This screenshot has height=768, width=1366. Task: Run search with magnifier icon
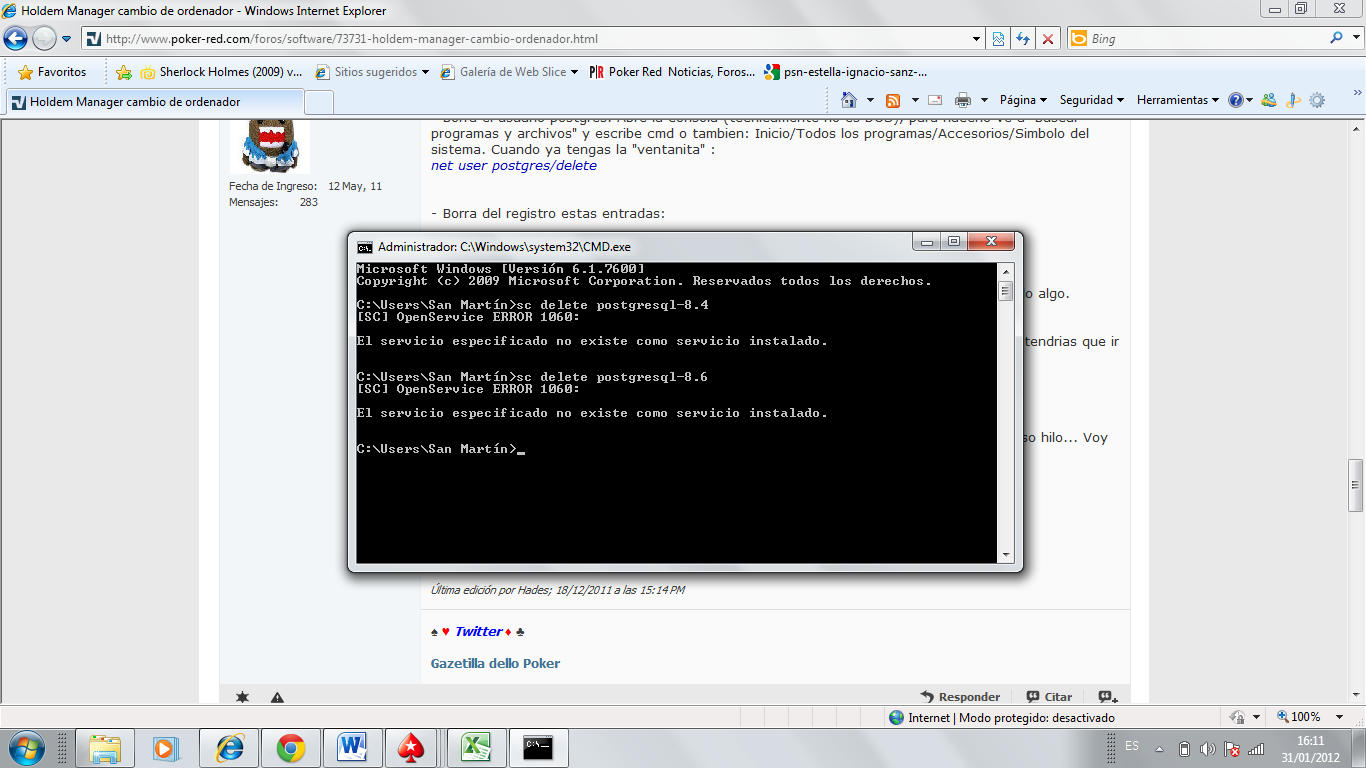1337,38
